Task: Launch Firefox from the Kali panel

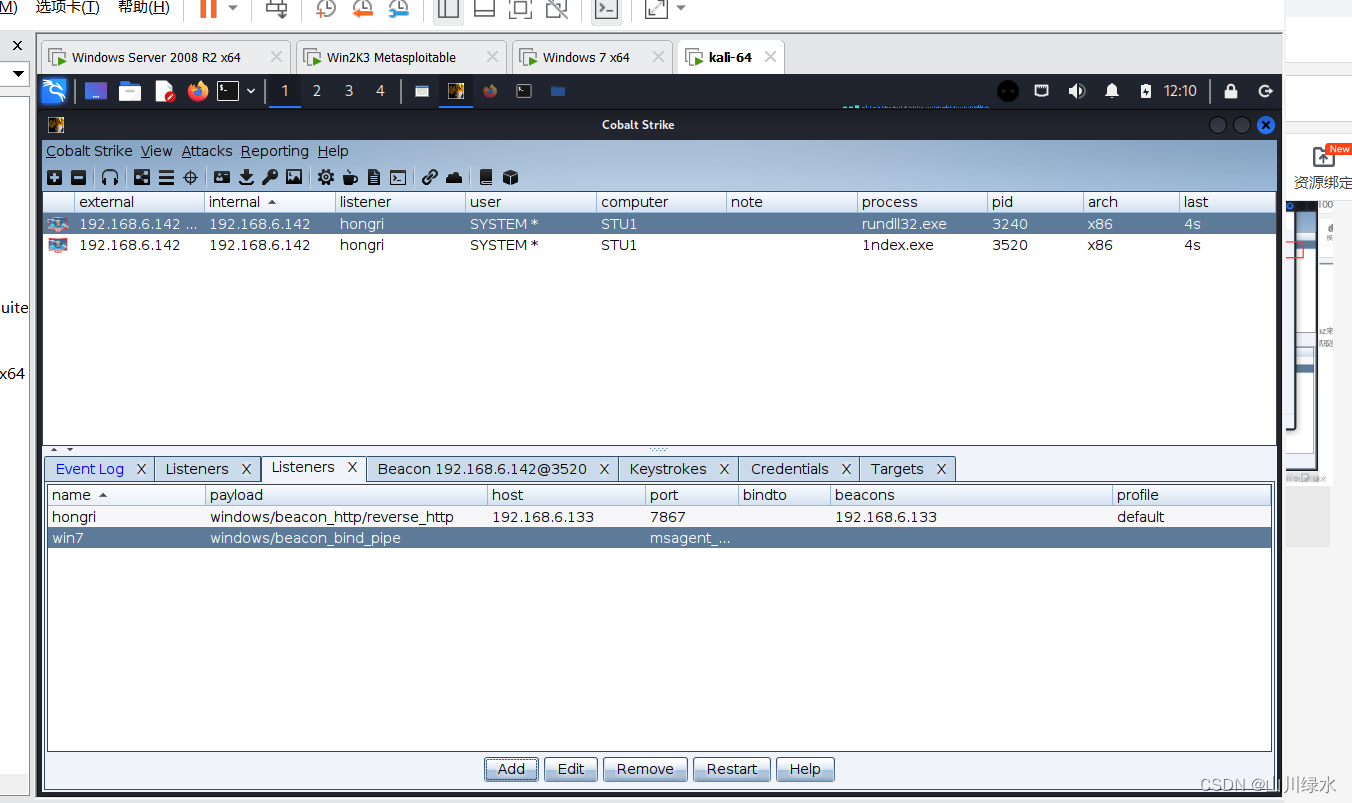Action: click(198, 91)
